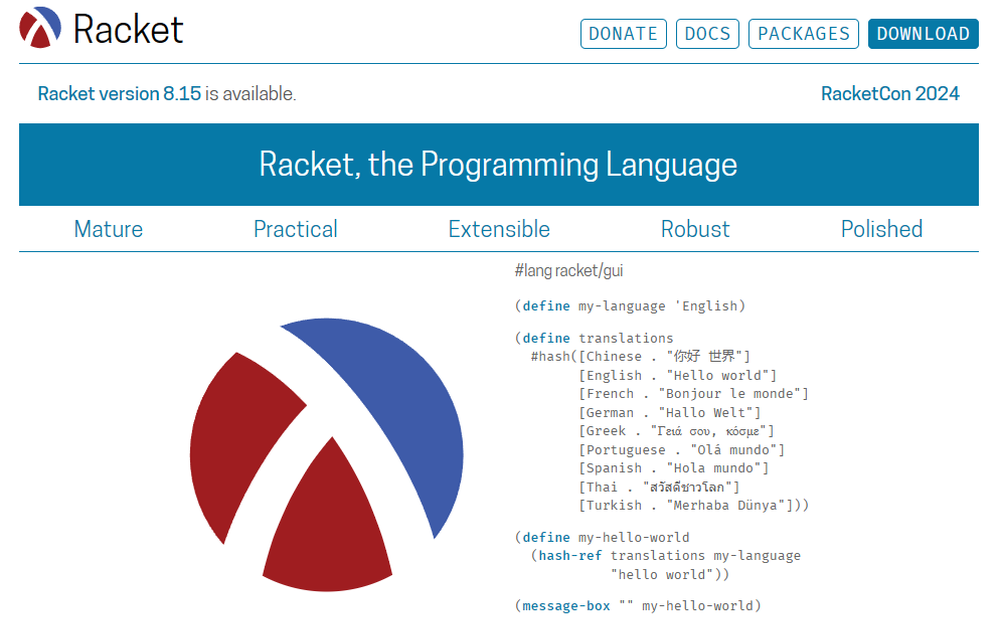Open the DOCS page
1000x627 pixels.
click(x=707, y=33)
